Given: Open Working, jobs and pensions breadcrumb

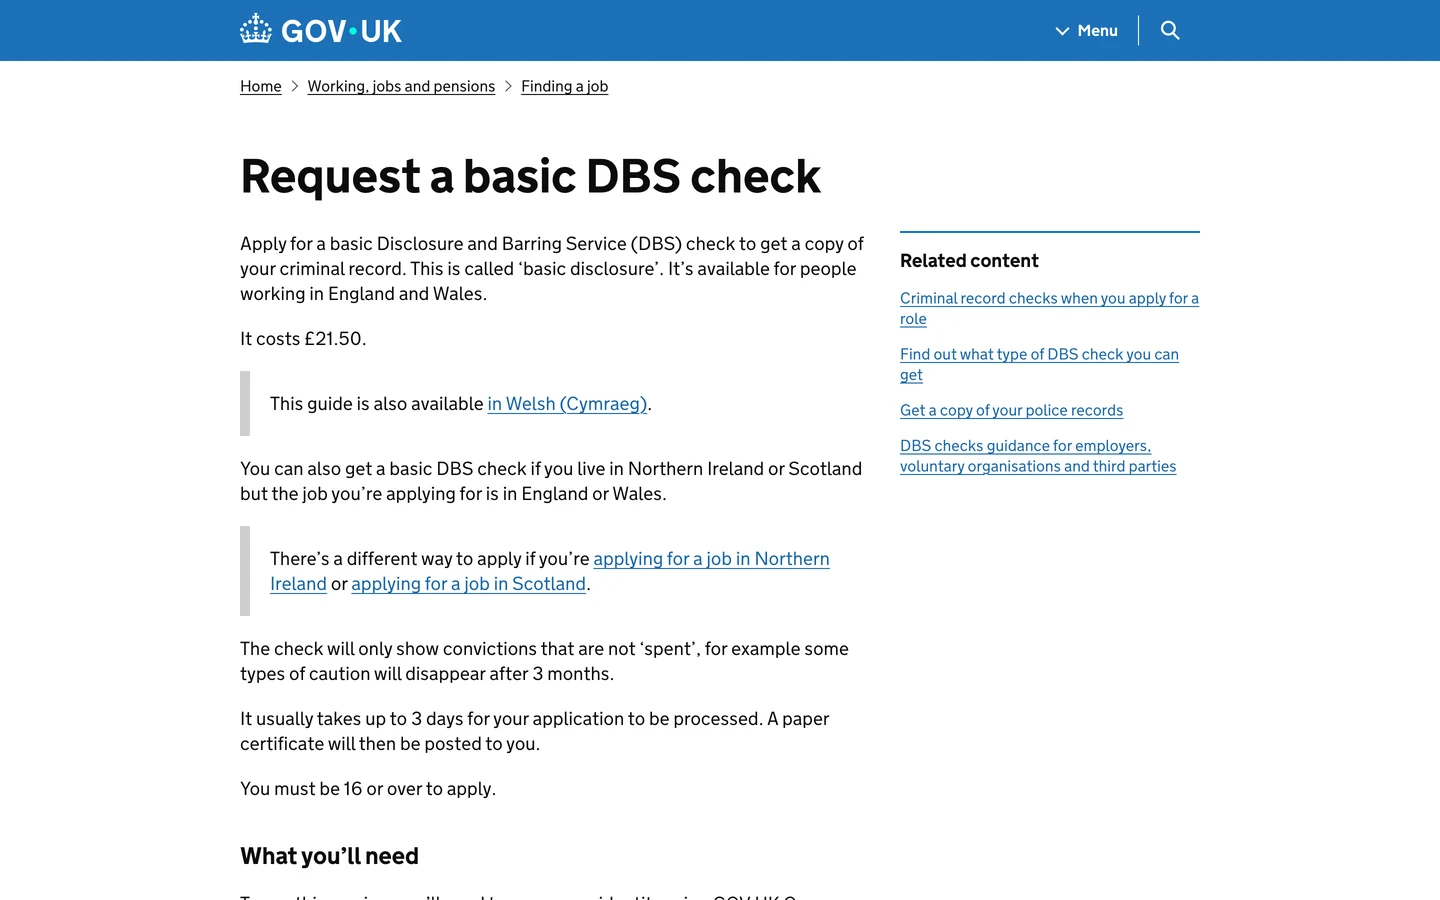Looking at the screenshot, I should click(x=401, y=86).
